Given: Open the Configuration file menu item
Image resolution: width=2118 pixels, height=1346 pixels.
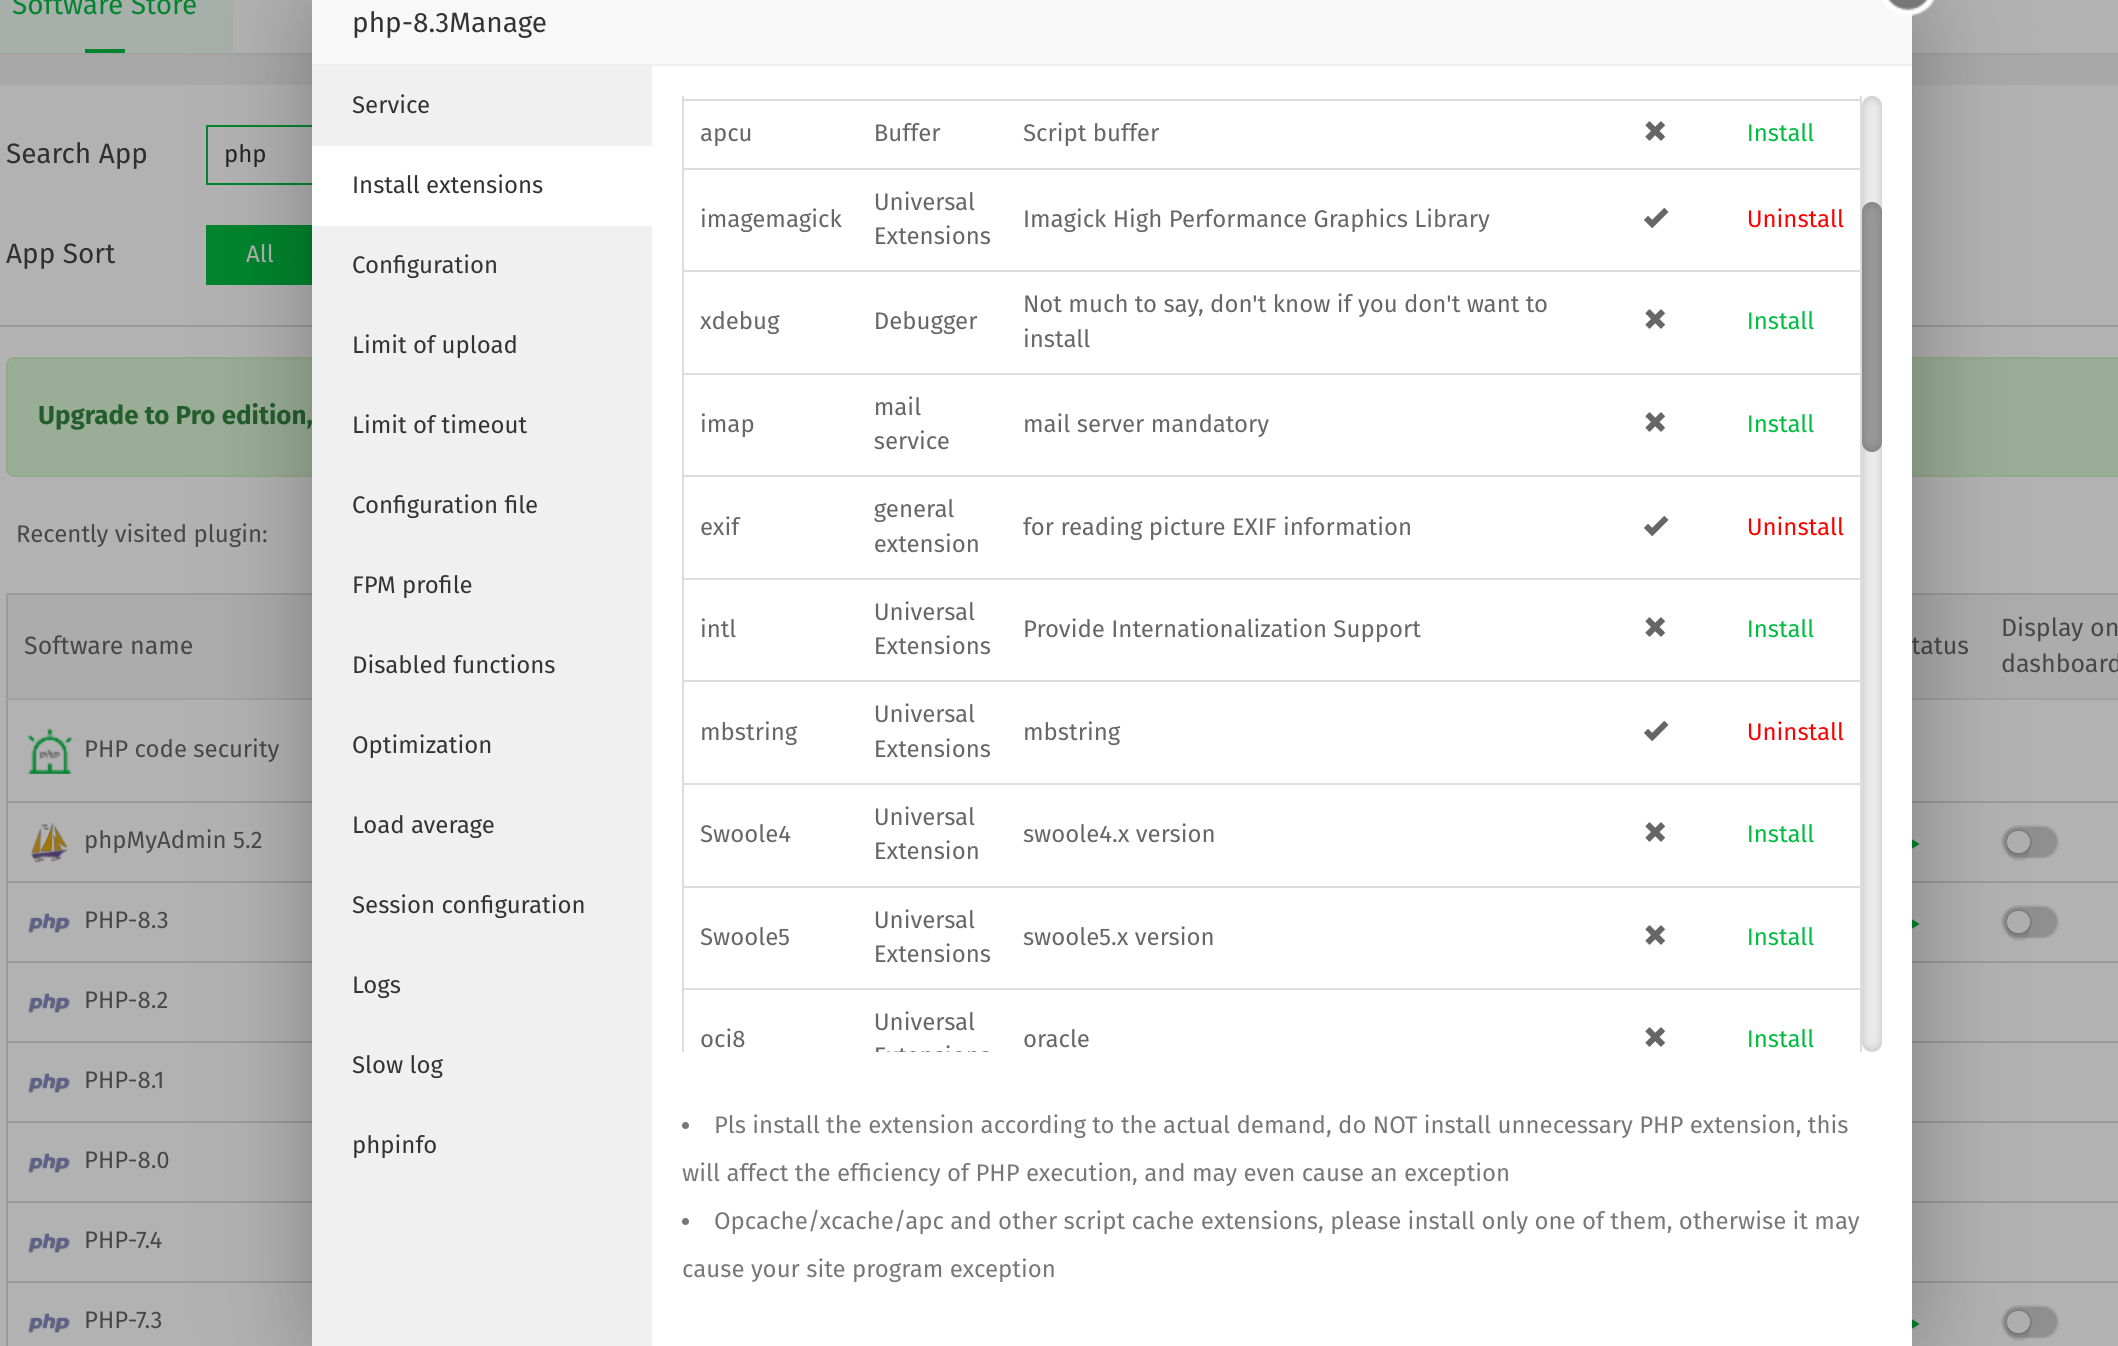Looking at the screenshot, I should coord(444,505).
